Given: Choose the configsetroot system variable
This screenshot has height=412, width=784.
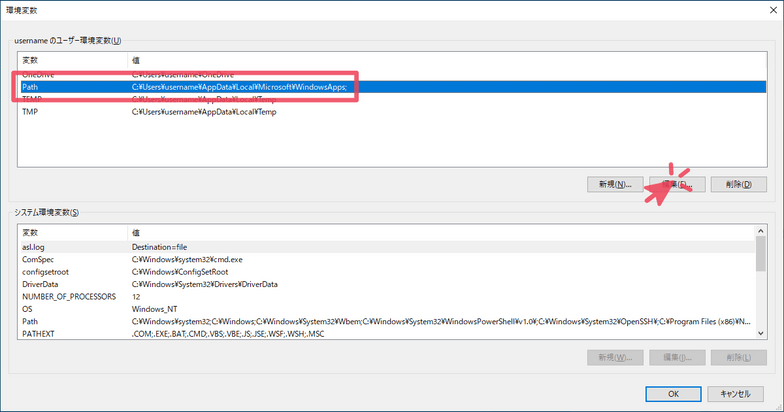Looking at the screenshot, I should (45, 271).
